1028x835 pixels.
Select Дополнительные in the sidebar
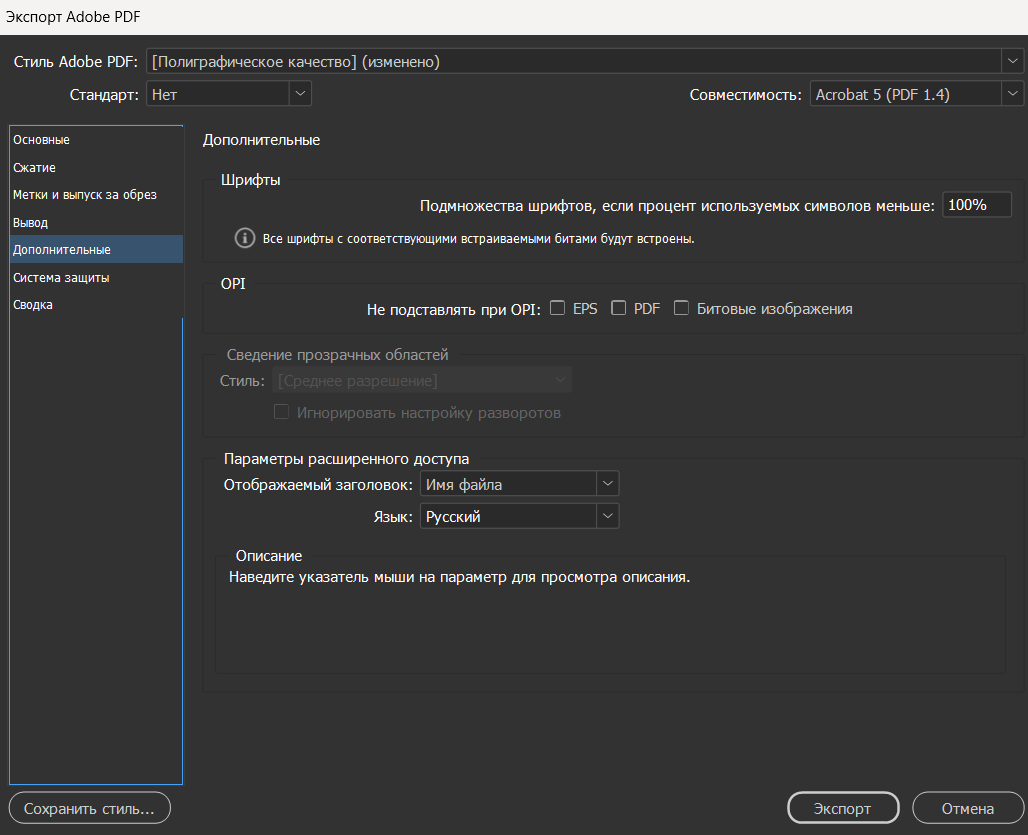[96, 250]
